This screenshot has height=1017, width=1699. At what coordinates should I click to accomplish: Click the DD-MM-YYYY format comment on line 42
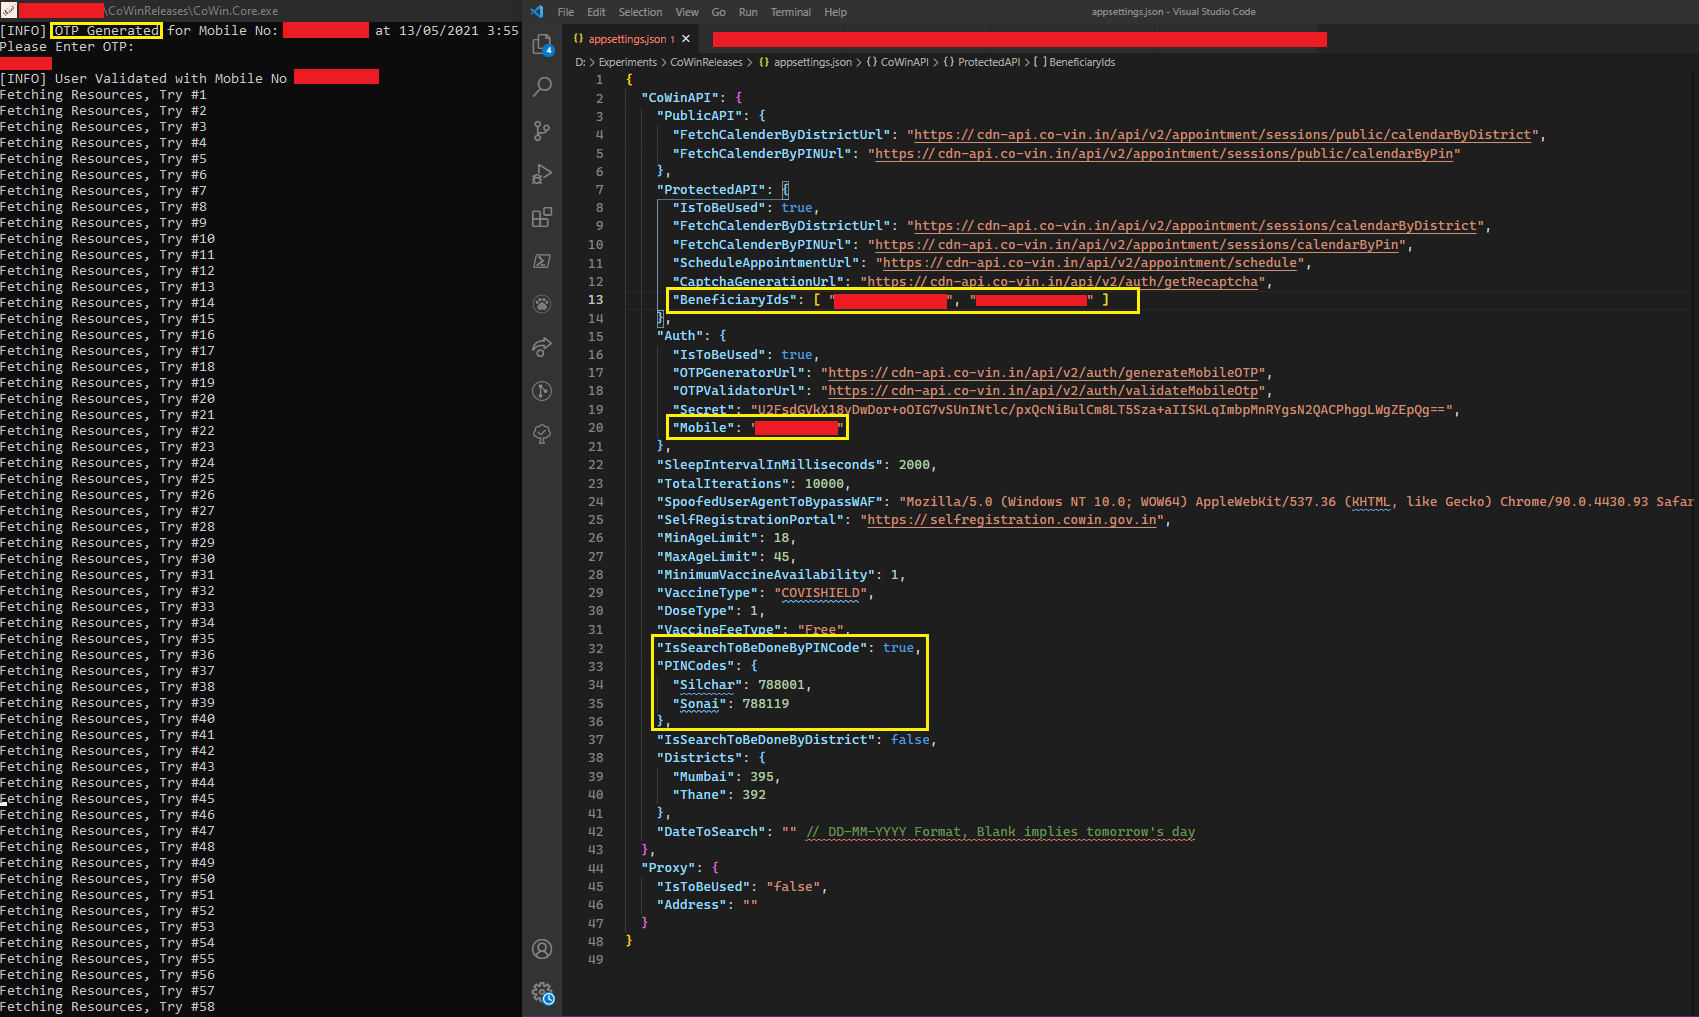[x=1000, y=832]
